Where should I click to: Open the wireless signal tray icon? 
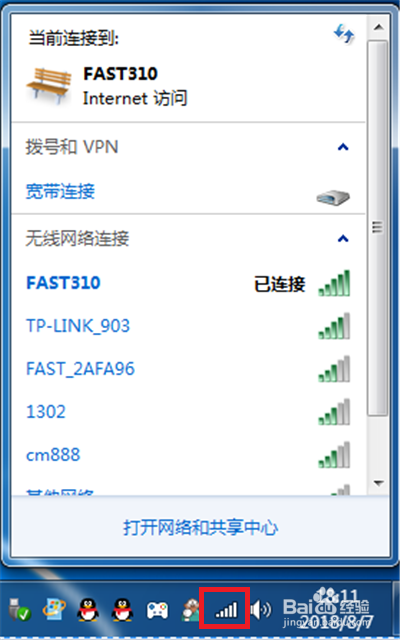(x=224, y=610)
